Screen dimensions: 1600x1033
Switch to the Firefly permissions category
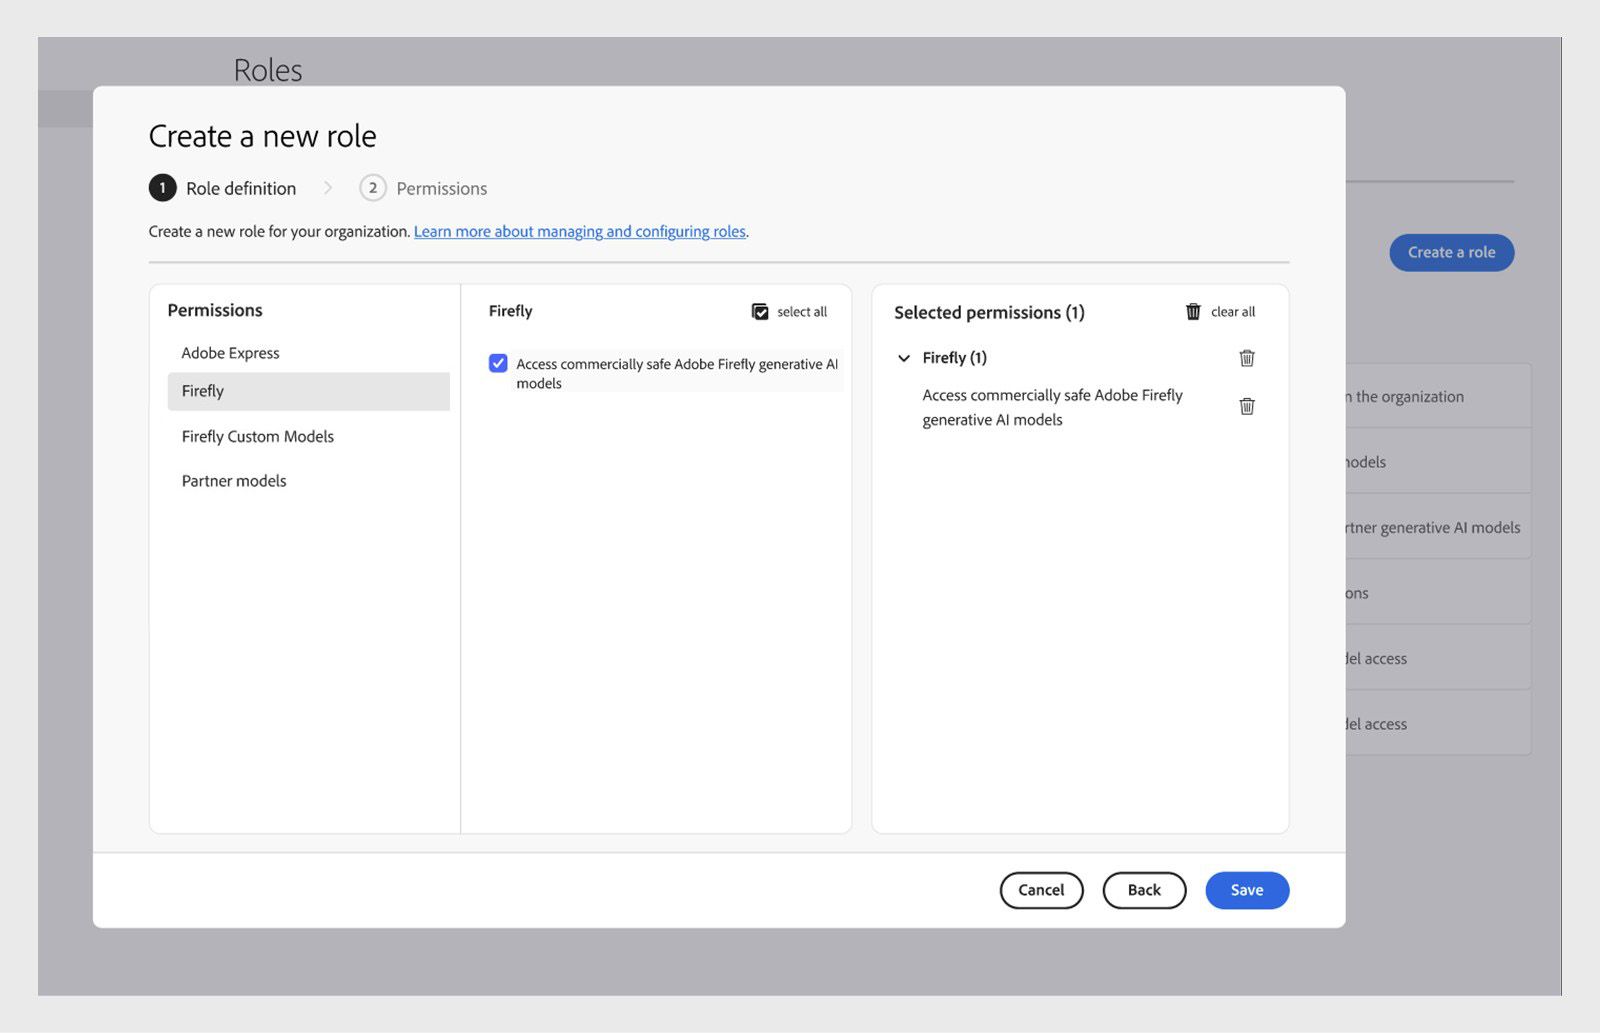[204, 391]
